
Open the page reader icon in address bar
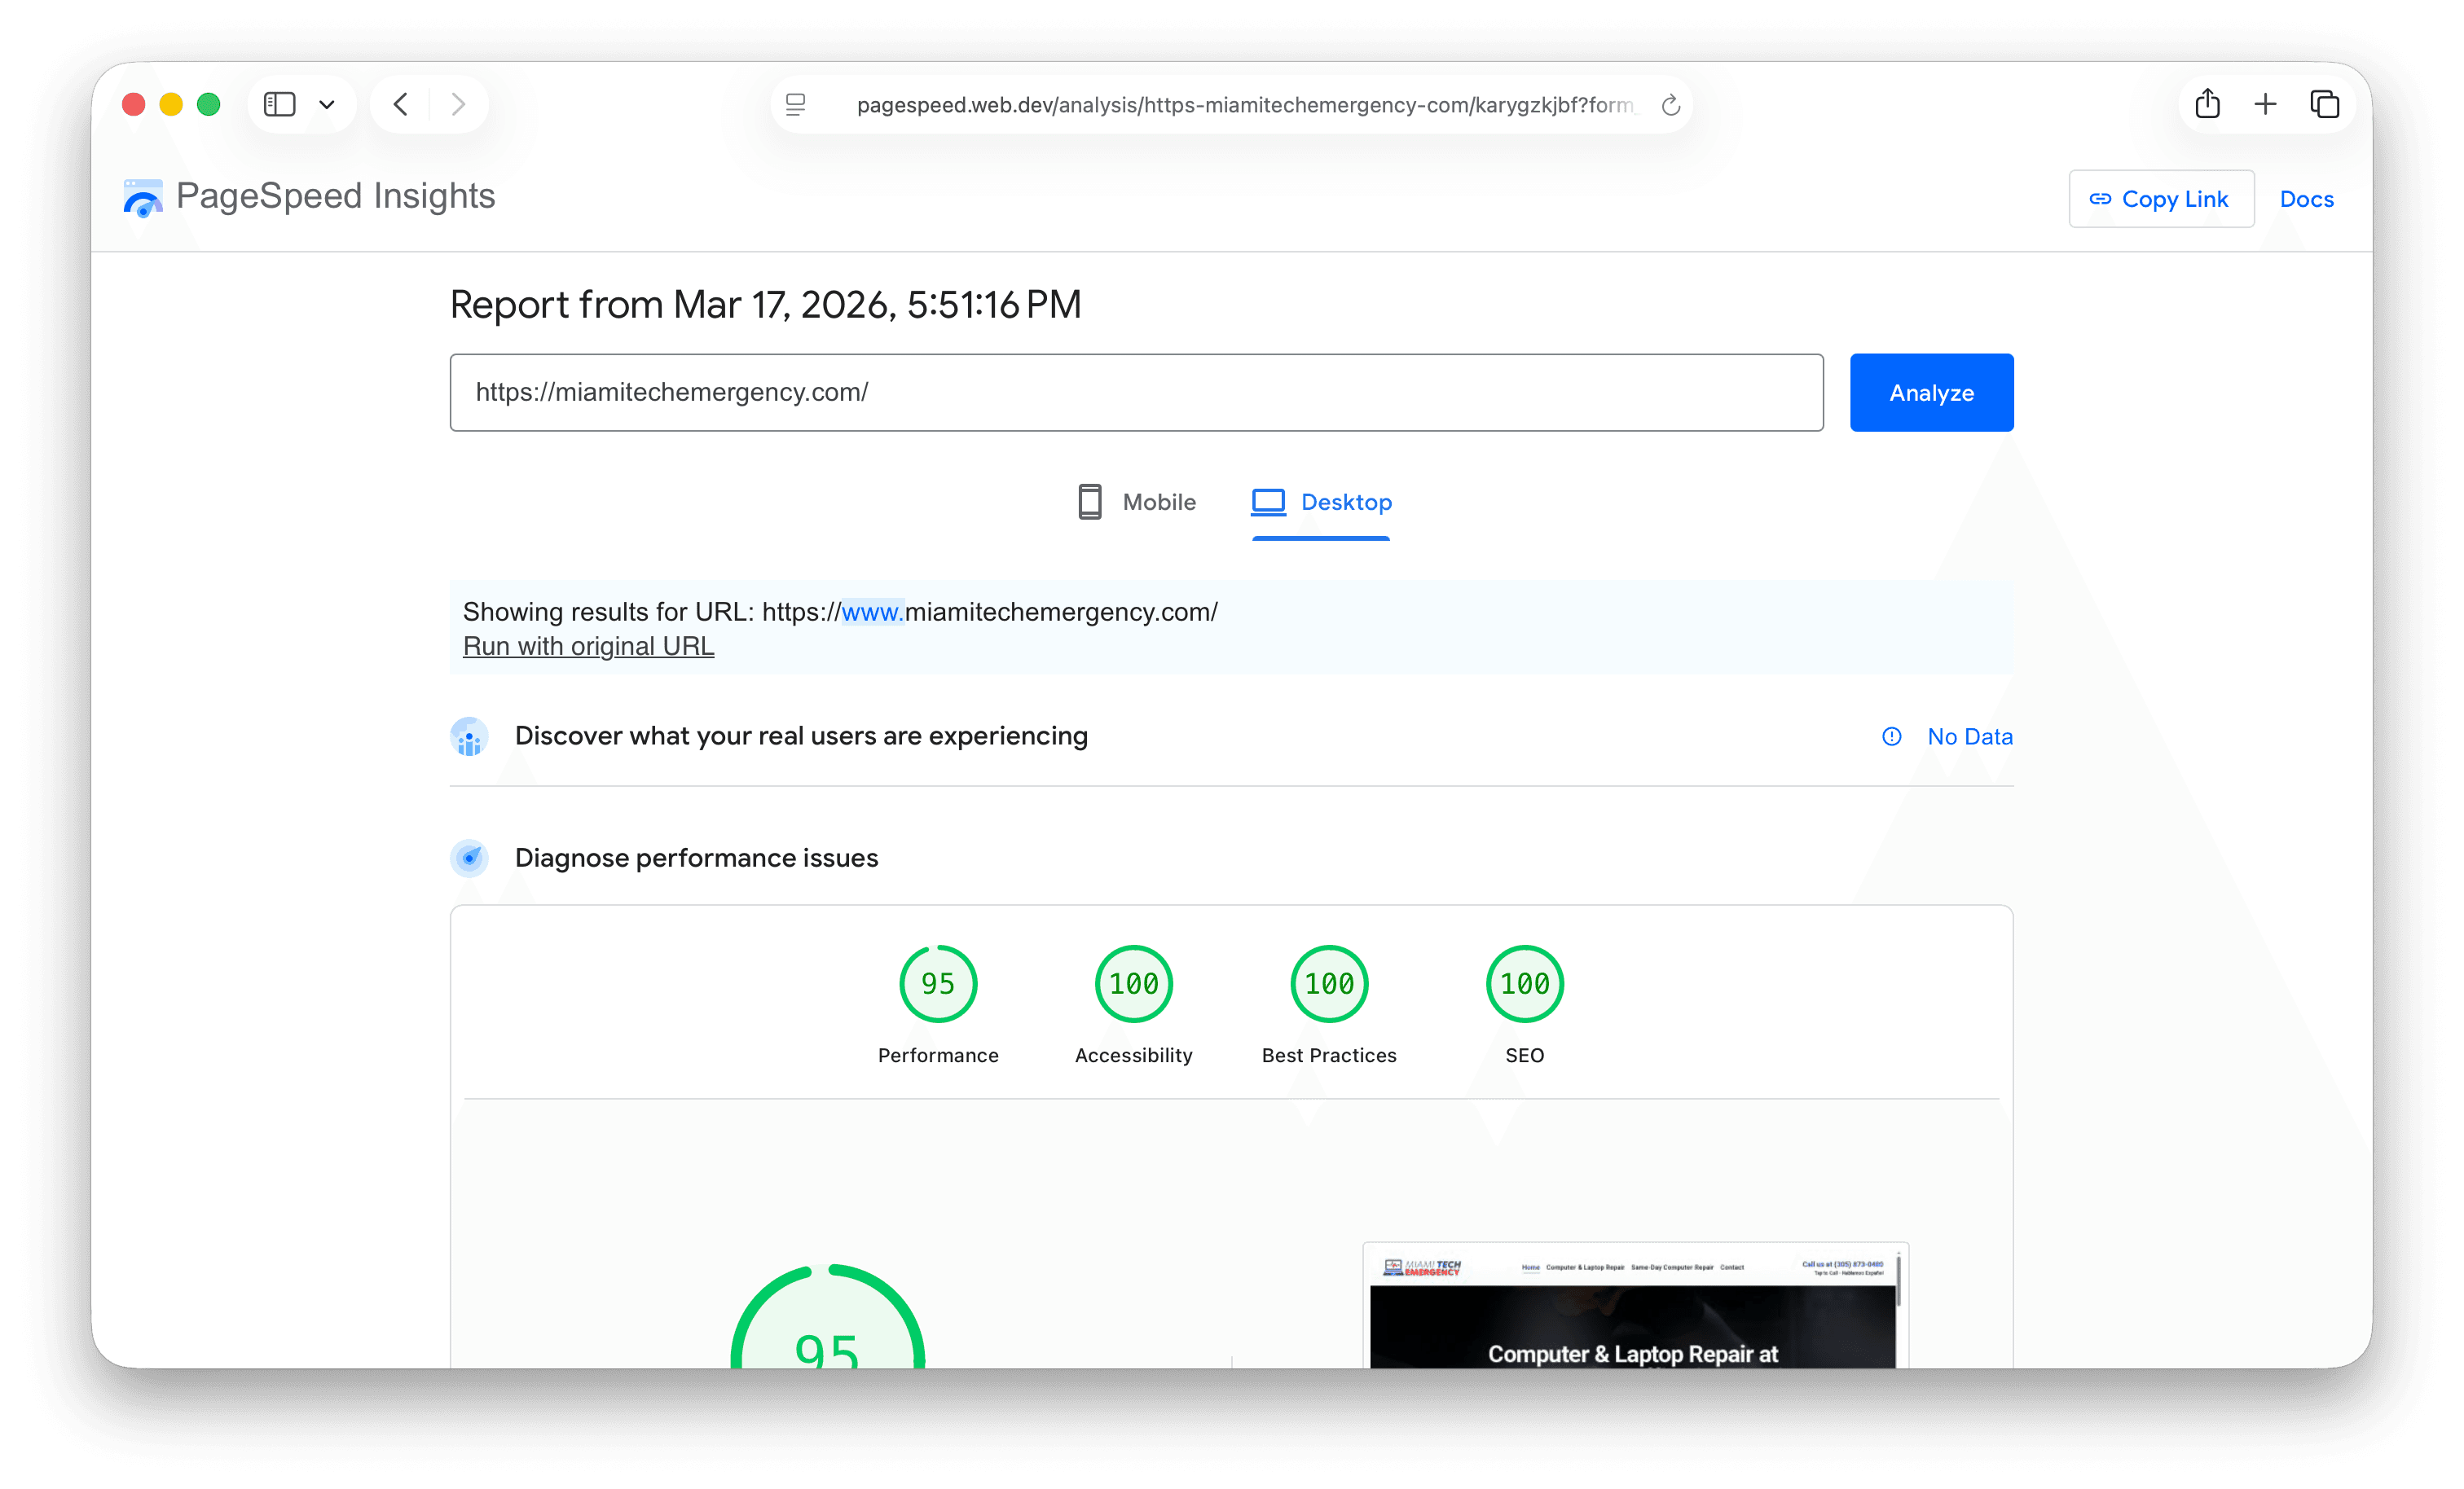[796, 104]
